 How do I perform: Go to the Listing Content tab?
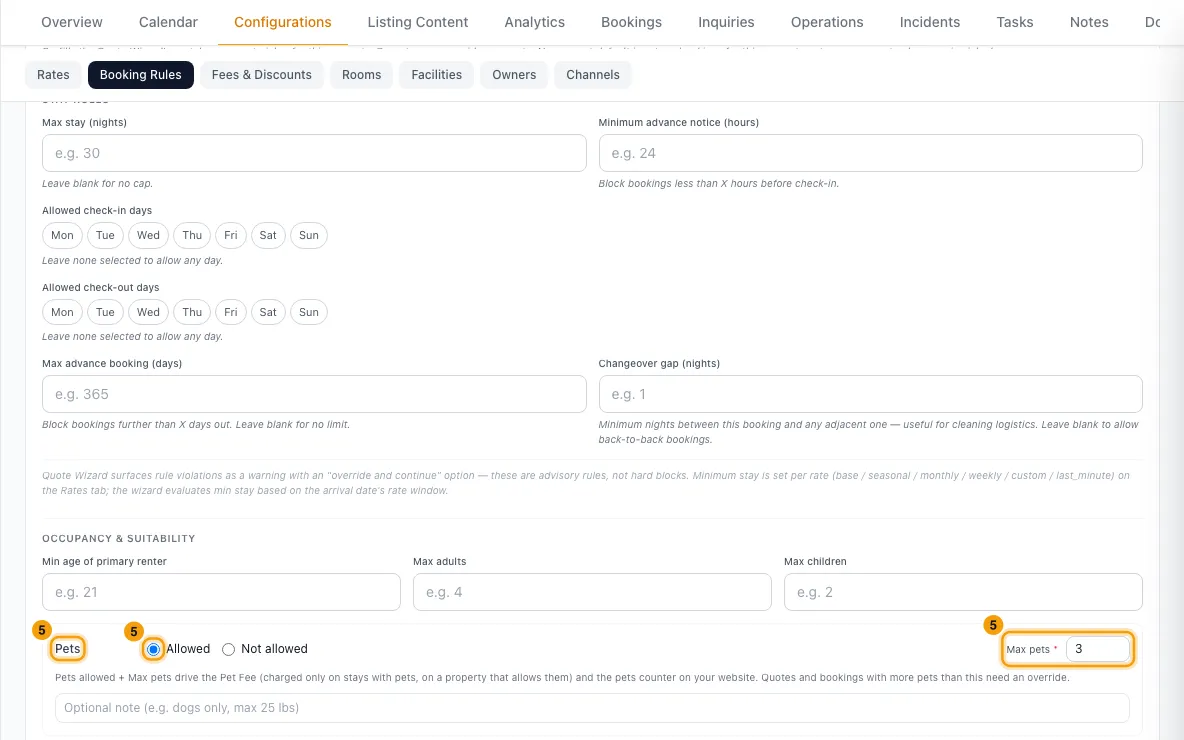(418, 23)
